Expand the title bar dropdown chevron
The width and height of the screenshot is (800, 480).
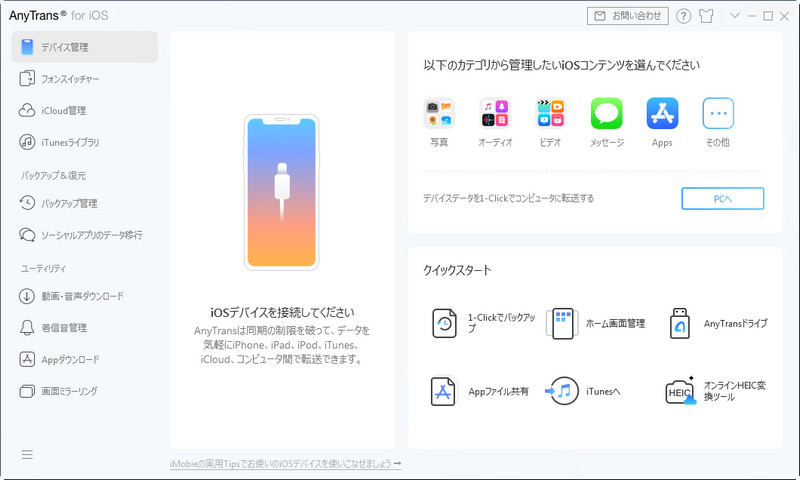(735, 16)
